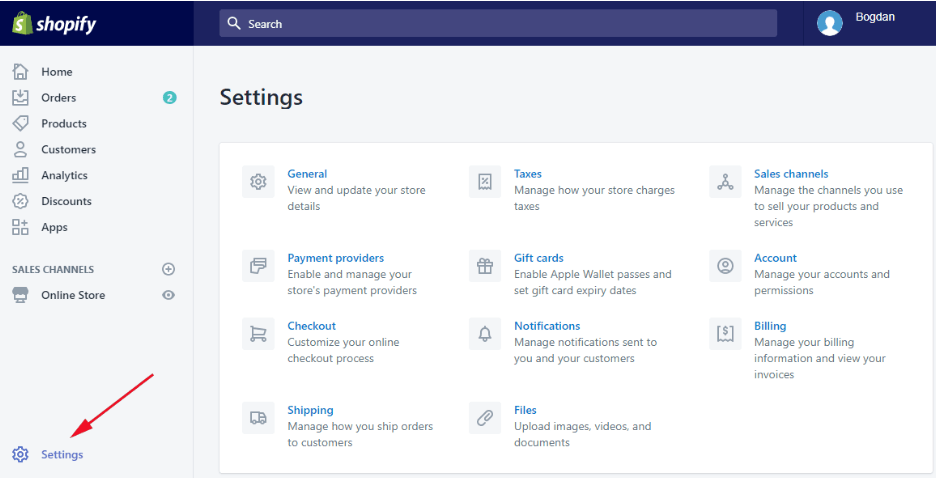Click the Shipping truck icon
The height and width of the screenshot is (481, 936).
pyautogui.click(x=258, y=418)
